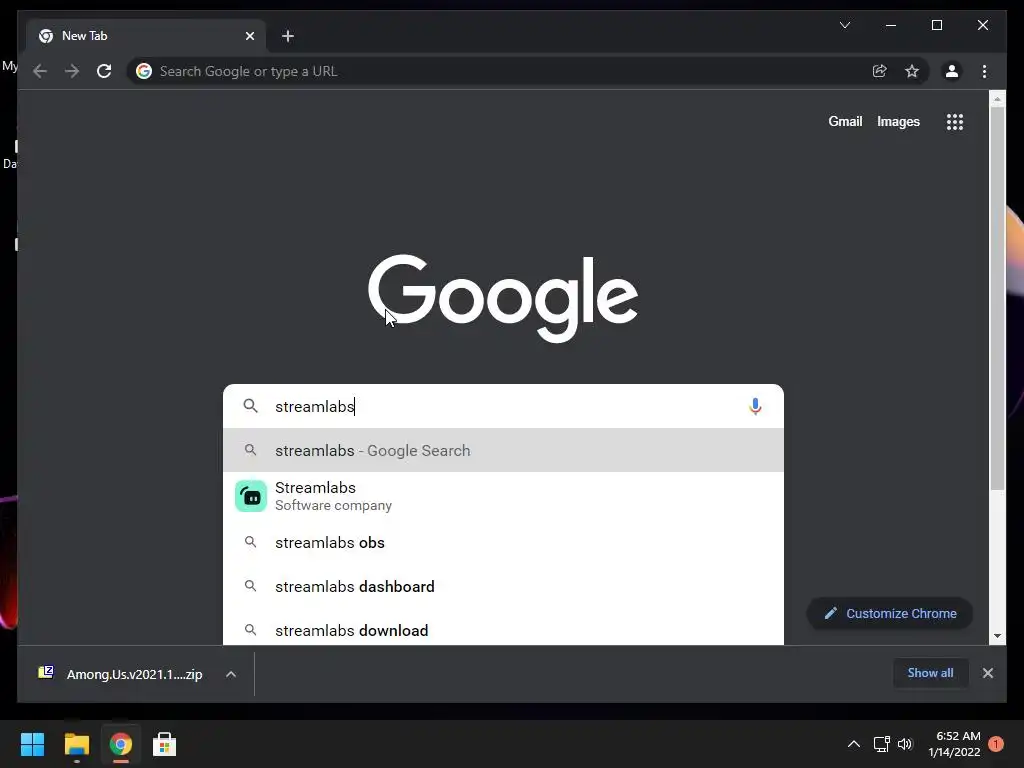Click Customize Chrome button
Screen dimensions: 1024x768
(889, 613)
